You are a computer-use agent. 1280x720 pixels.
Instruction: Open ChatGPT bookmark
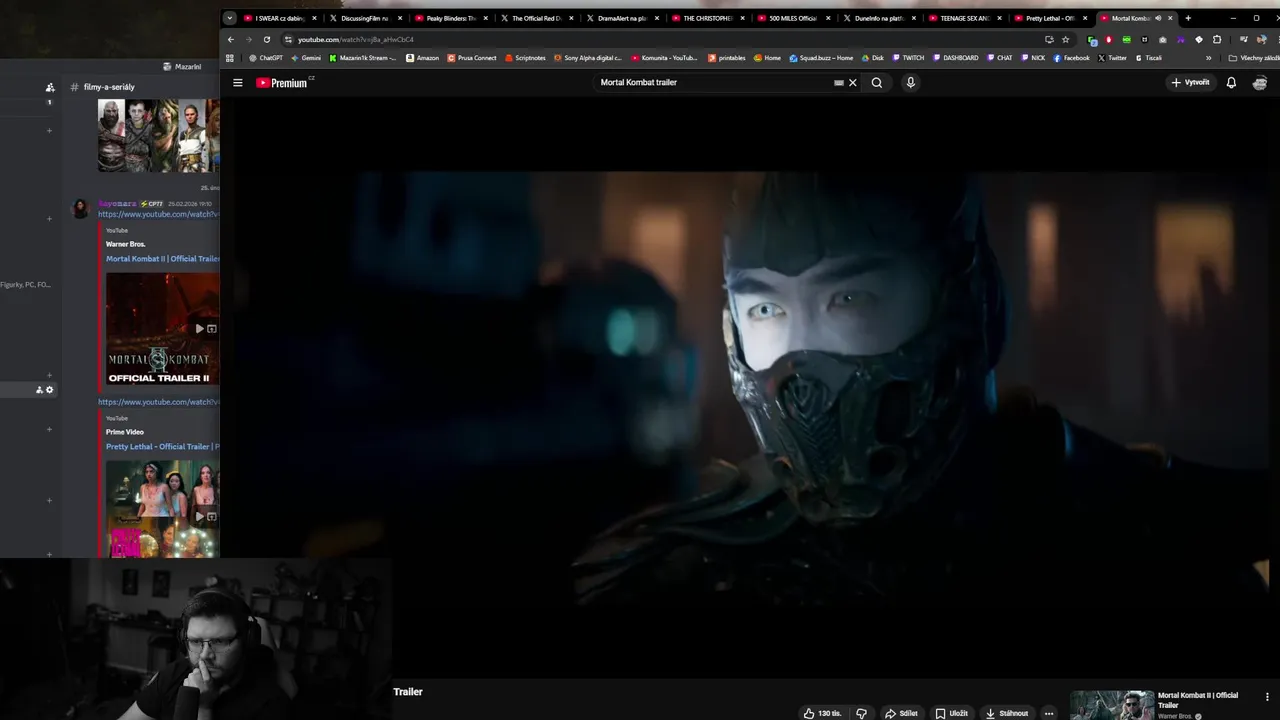266,58
